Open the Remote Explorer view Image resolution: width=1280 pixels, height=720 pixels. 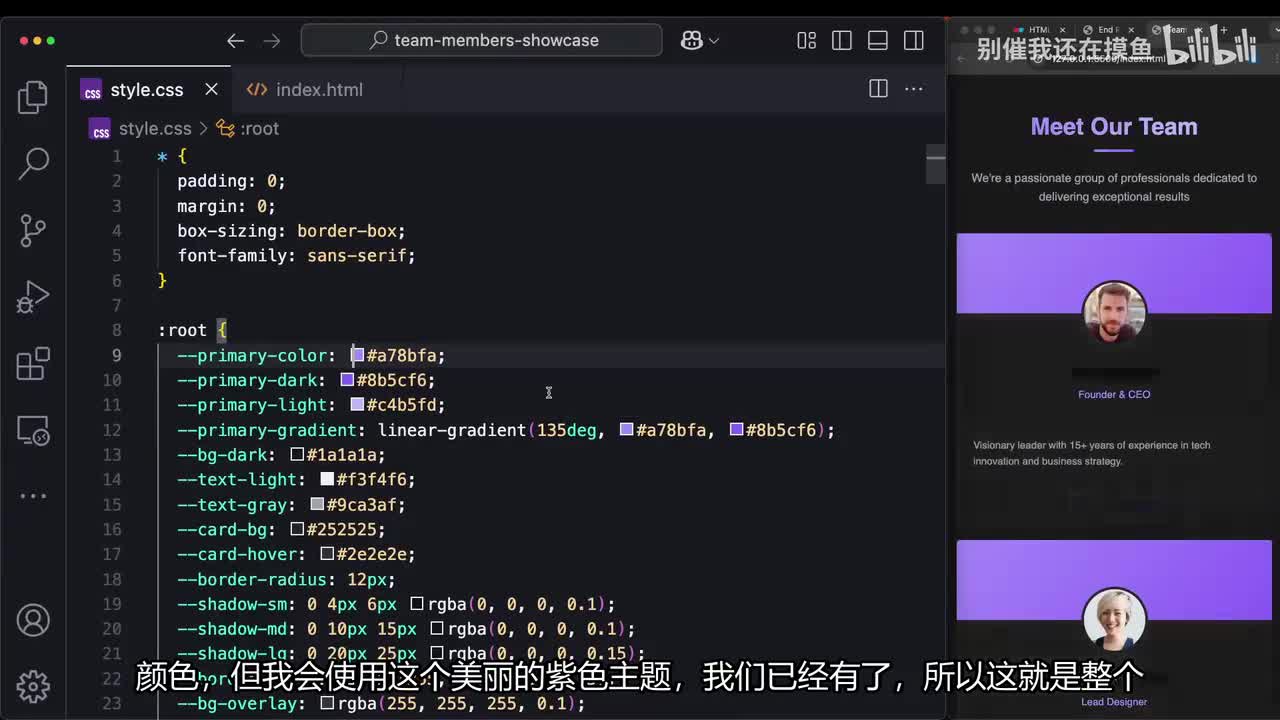pos(33,430)
